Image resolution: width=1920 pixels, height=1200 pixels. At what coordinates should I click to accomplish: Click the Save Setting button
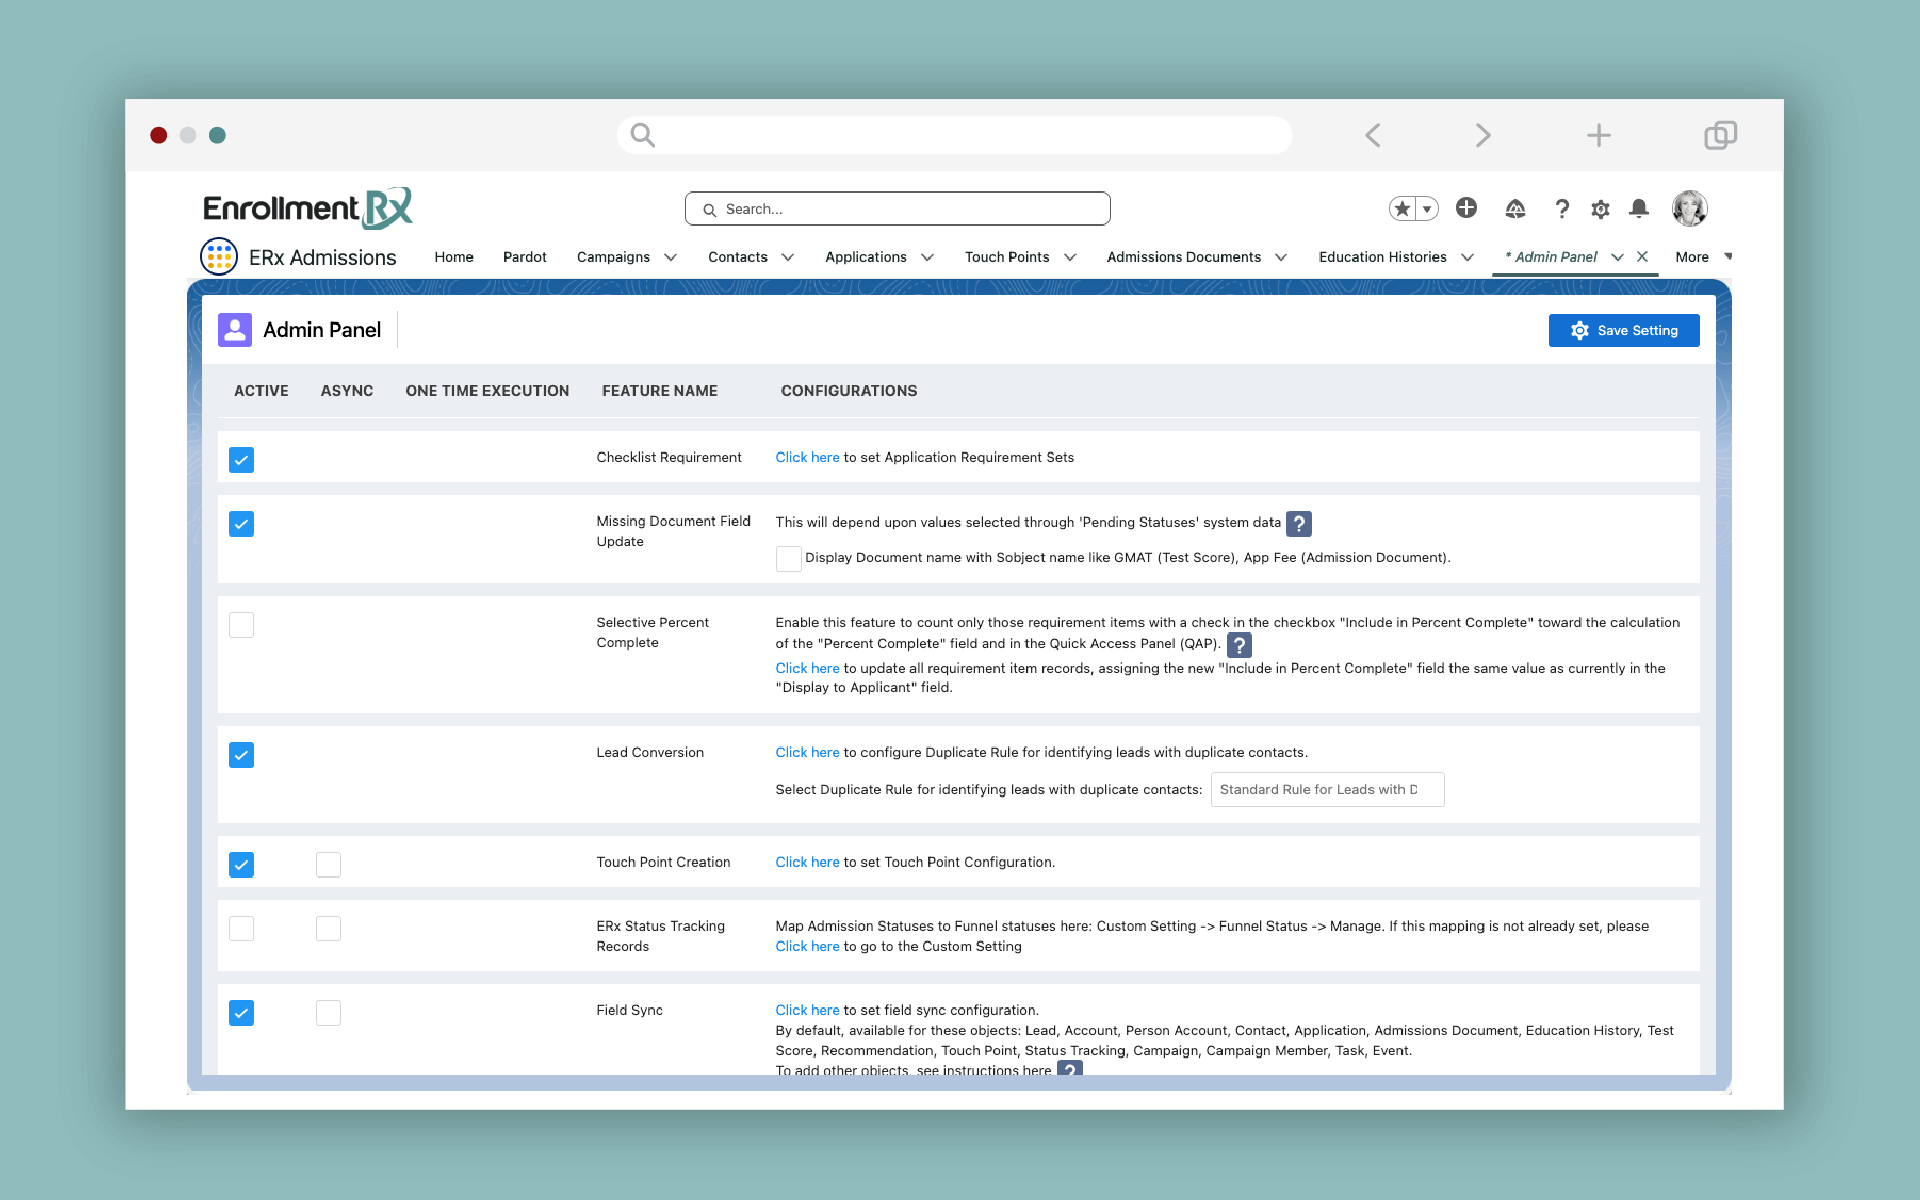point(1623,330)
